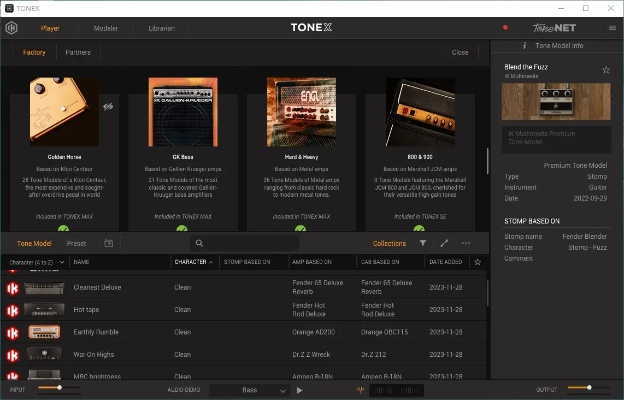624x400 pixels.
Task: Click the tuner icon in bottom bar
Action: point(359,390)
